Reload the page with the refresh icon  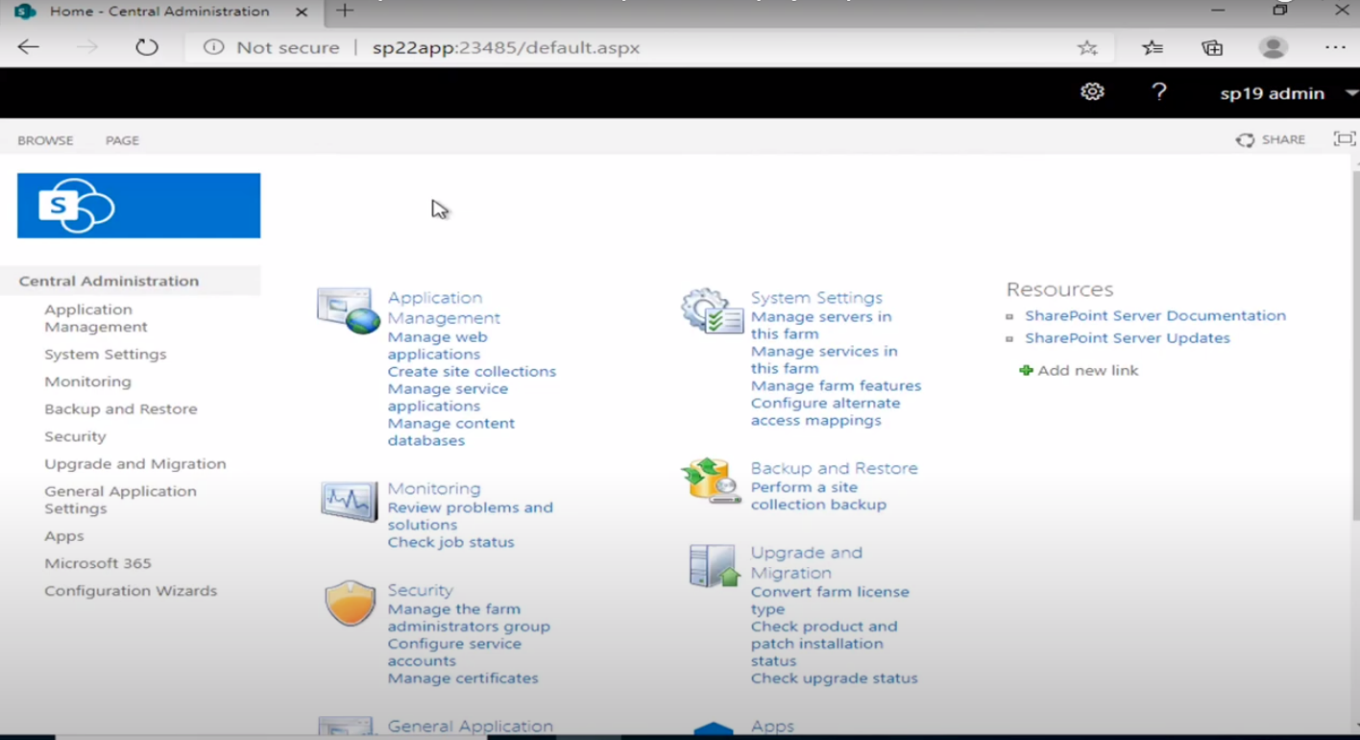[147, 46]
